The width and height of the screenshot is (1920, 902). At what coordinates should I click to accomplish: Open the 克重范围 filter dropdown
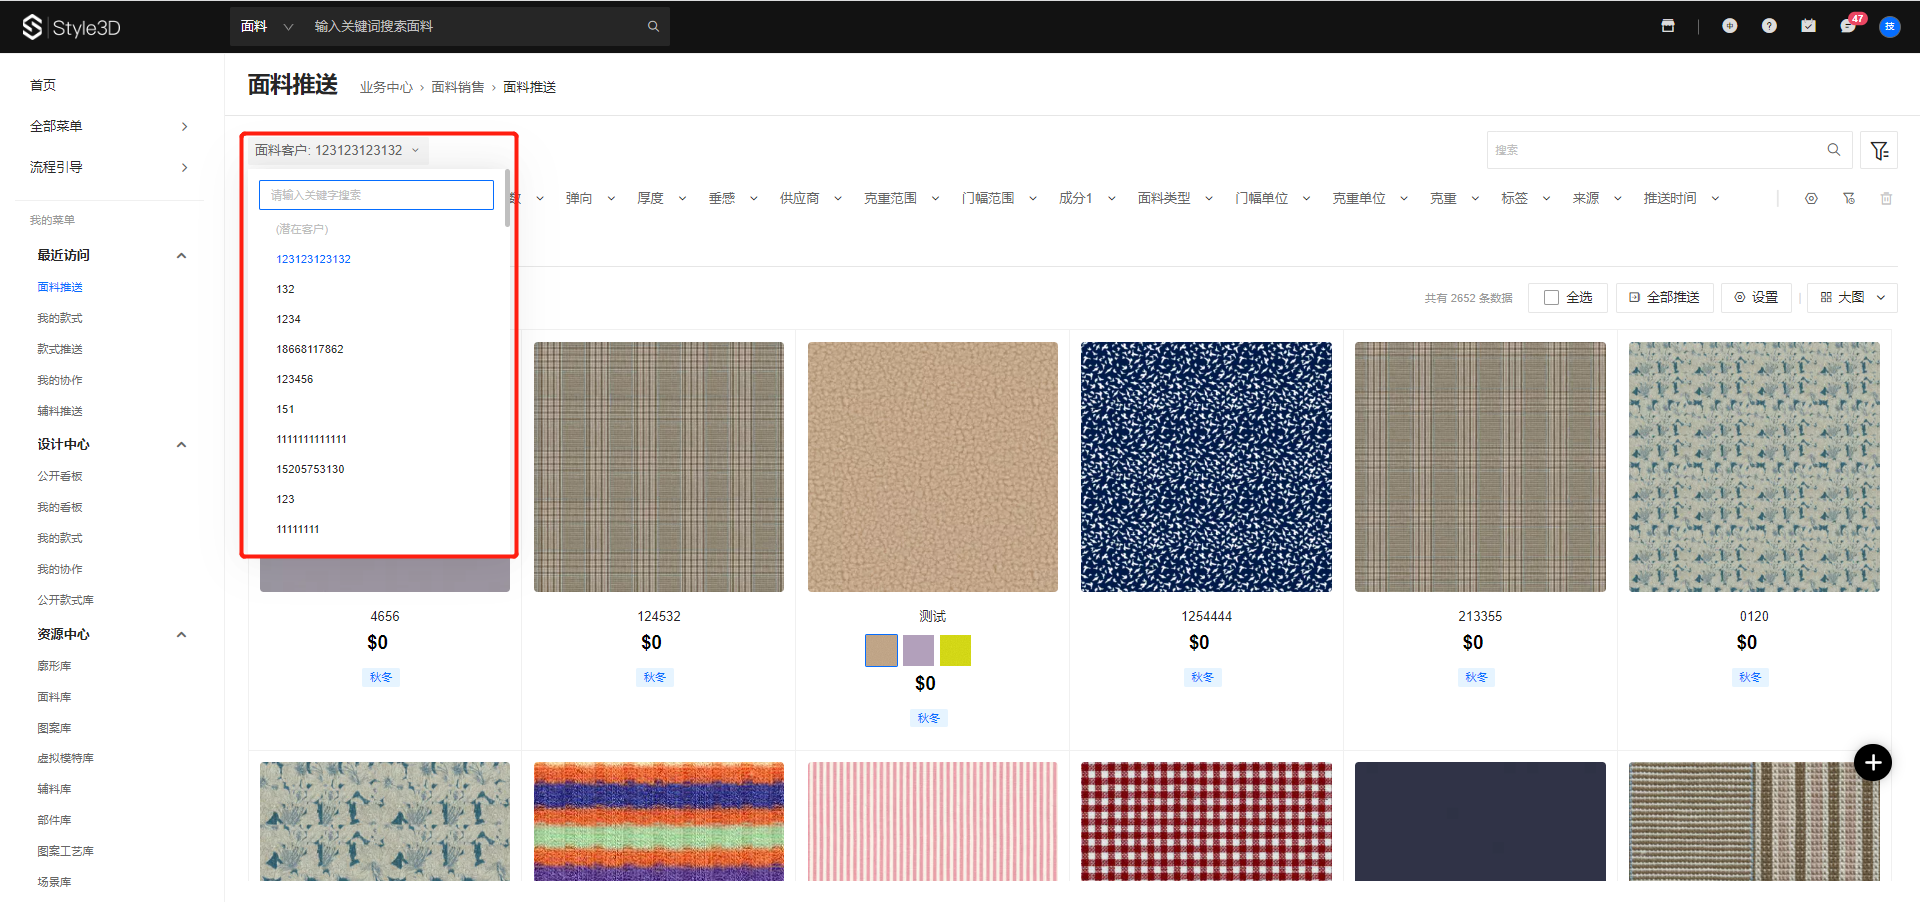901,198
